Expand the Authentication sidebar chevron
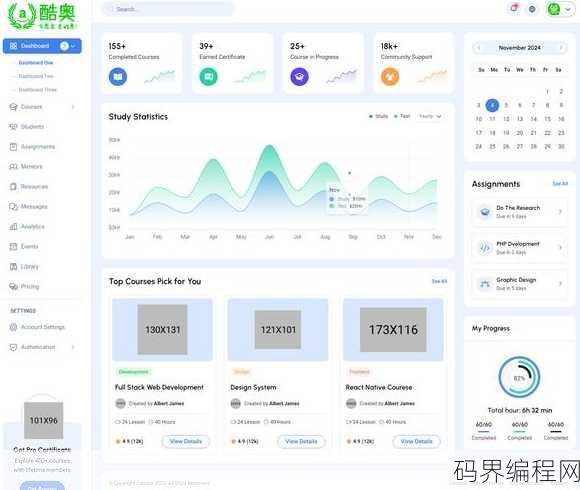Viewport: 580px width, 490px height. (73, 347)
